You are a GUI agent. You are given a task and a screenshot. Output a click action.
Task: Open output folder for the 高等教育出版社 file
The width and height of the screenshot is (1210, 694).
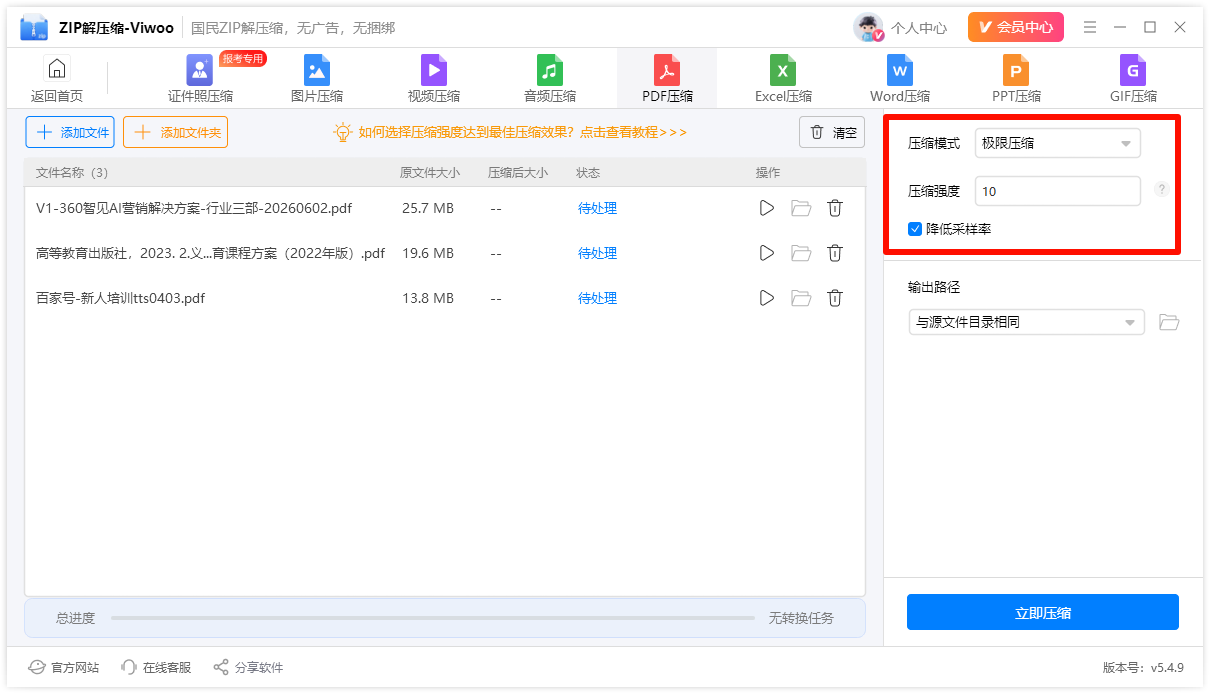[801, 253]
